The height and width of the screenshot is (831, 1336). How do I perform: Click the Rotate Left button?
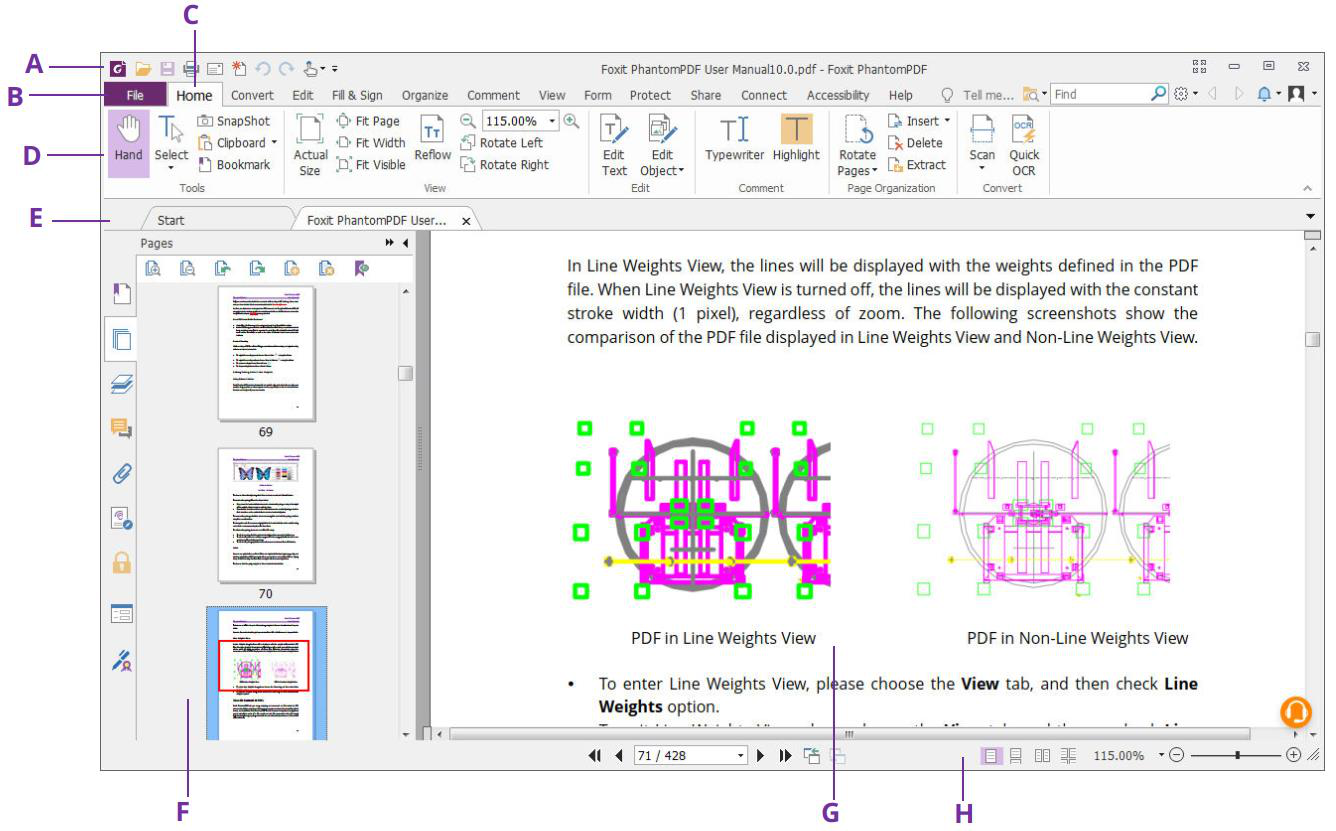click(x=502, y=143)
